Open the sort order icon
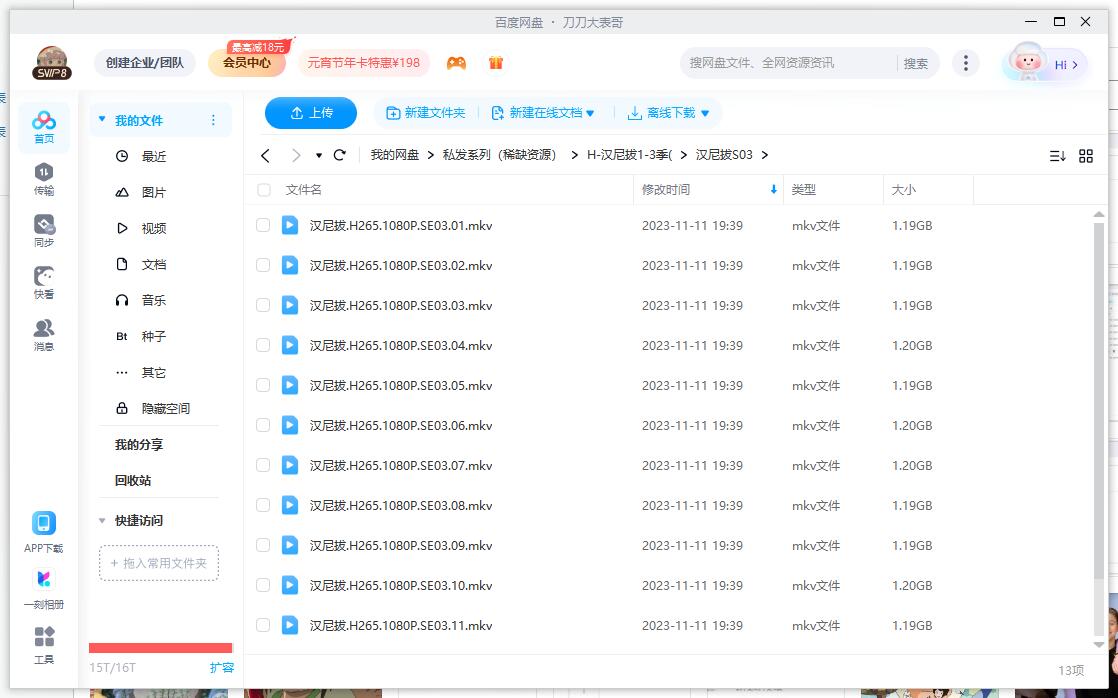The height and width of the screenshot is (698, 1118). (1058, 156)
